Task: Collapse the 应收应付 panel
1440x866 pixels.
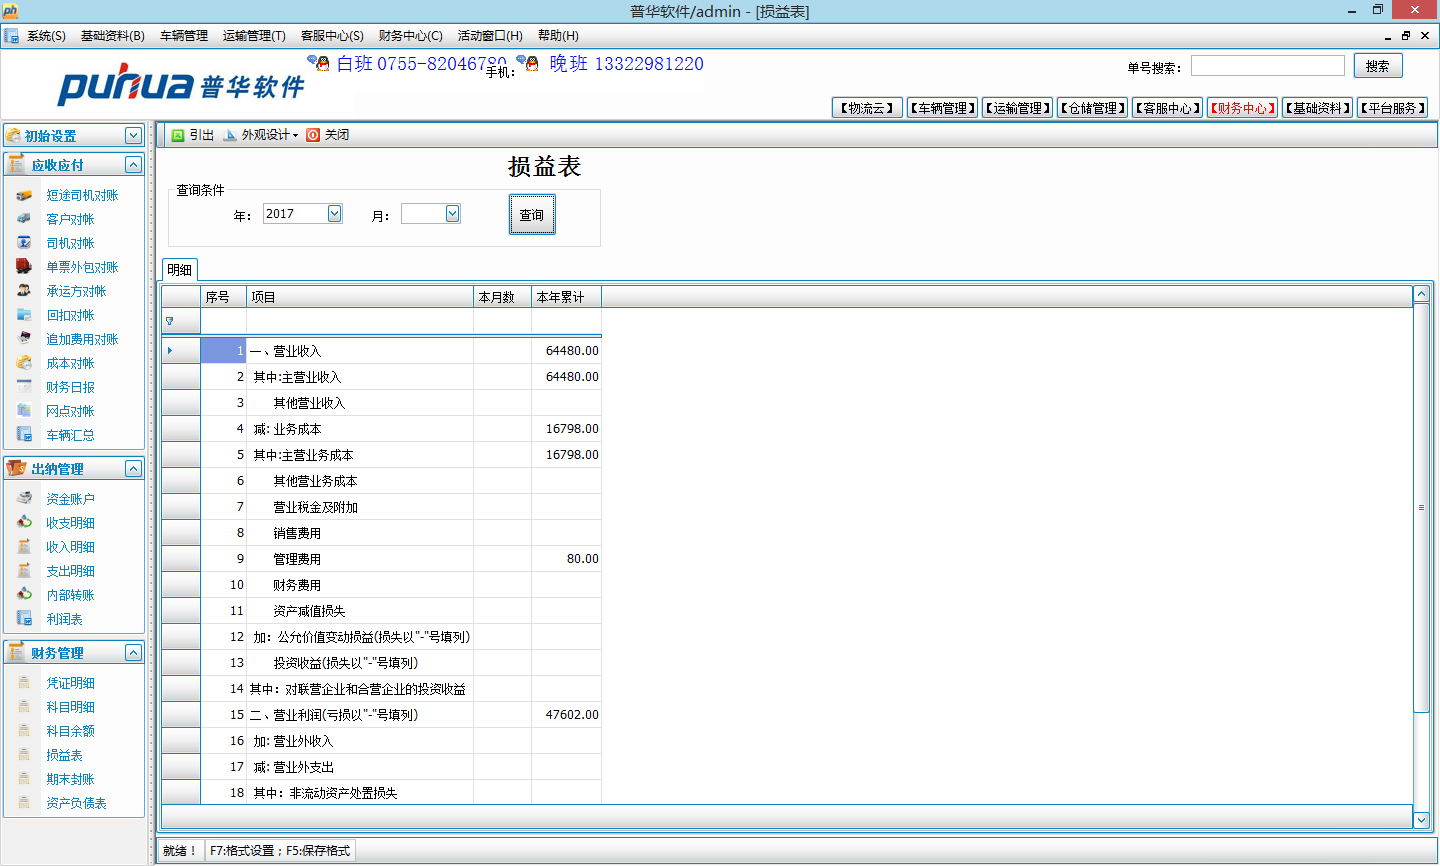Action: click(133, 165)
